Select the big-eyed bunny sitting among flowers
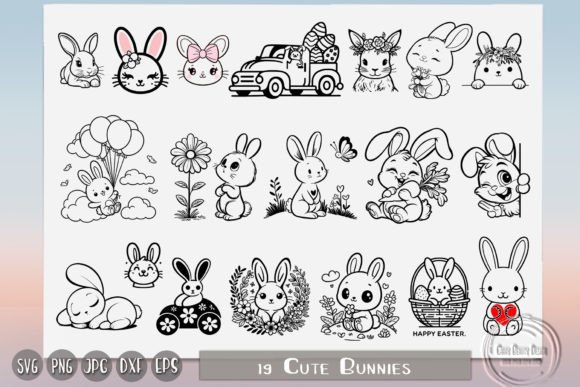Screen dimensions: 580x387 pos(357,296)
